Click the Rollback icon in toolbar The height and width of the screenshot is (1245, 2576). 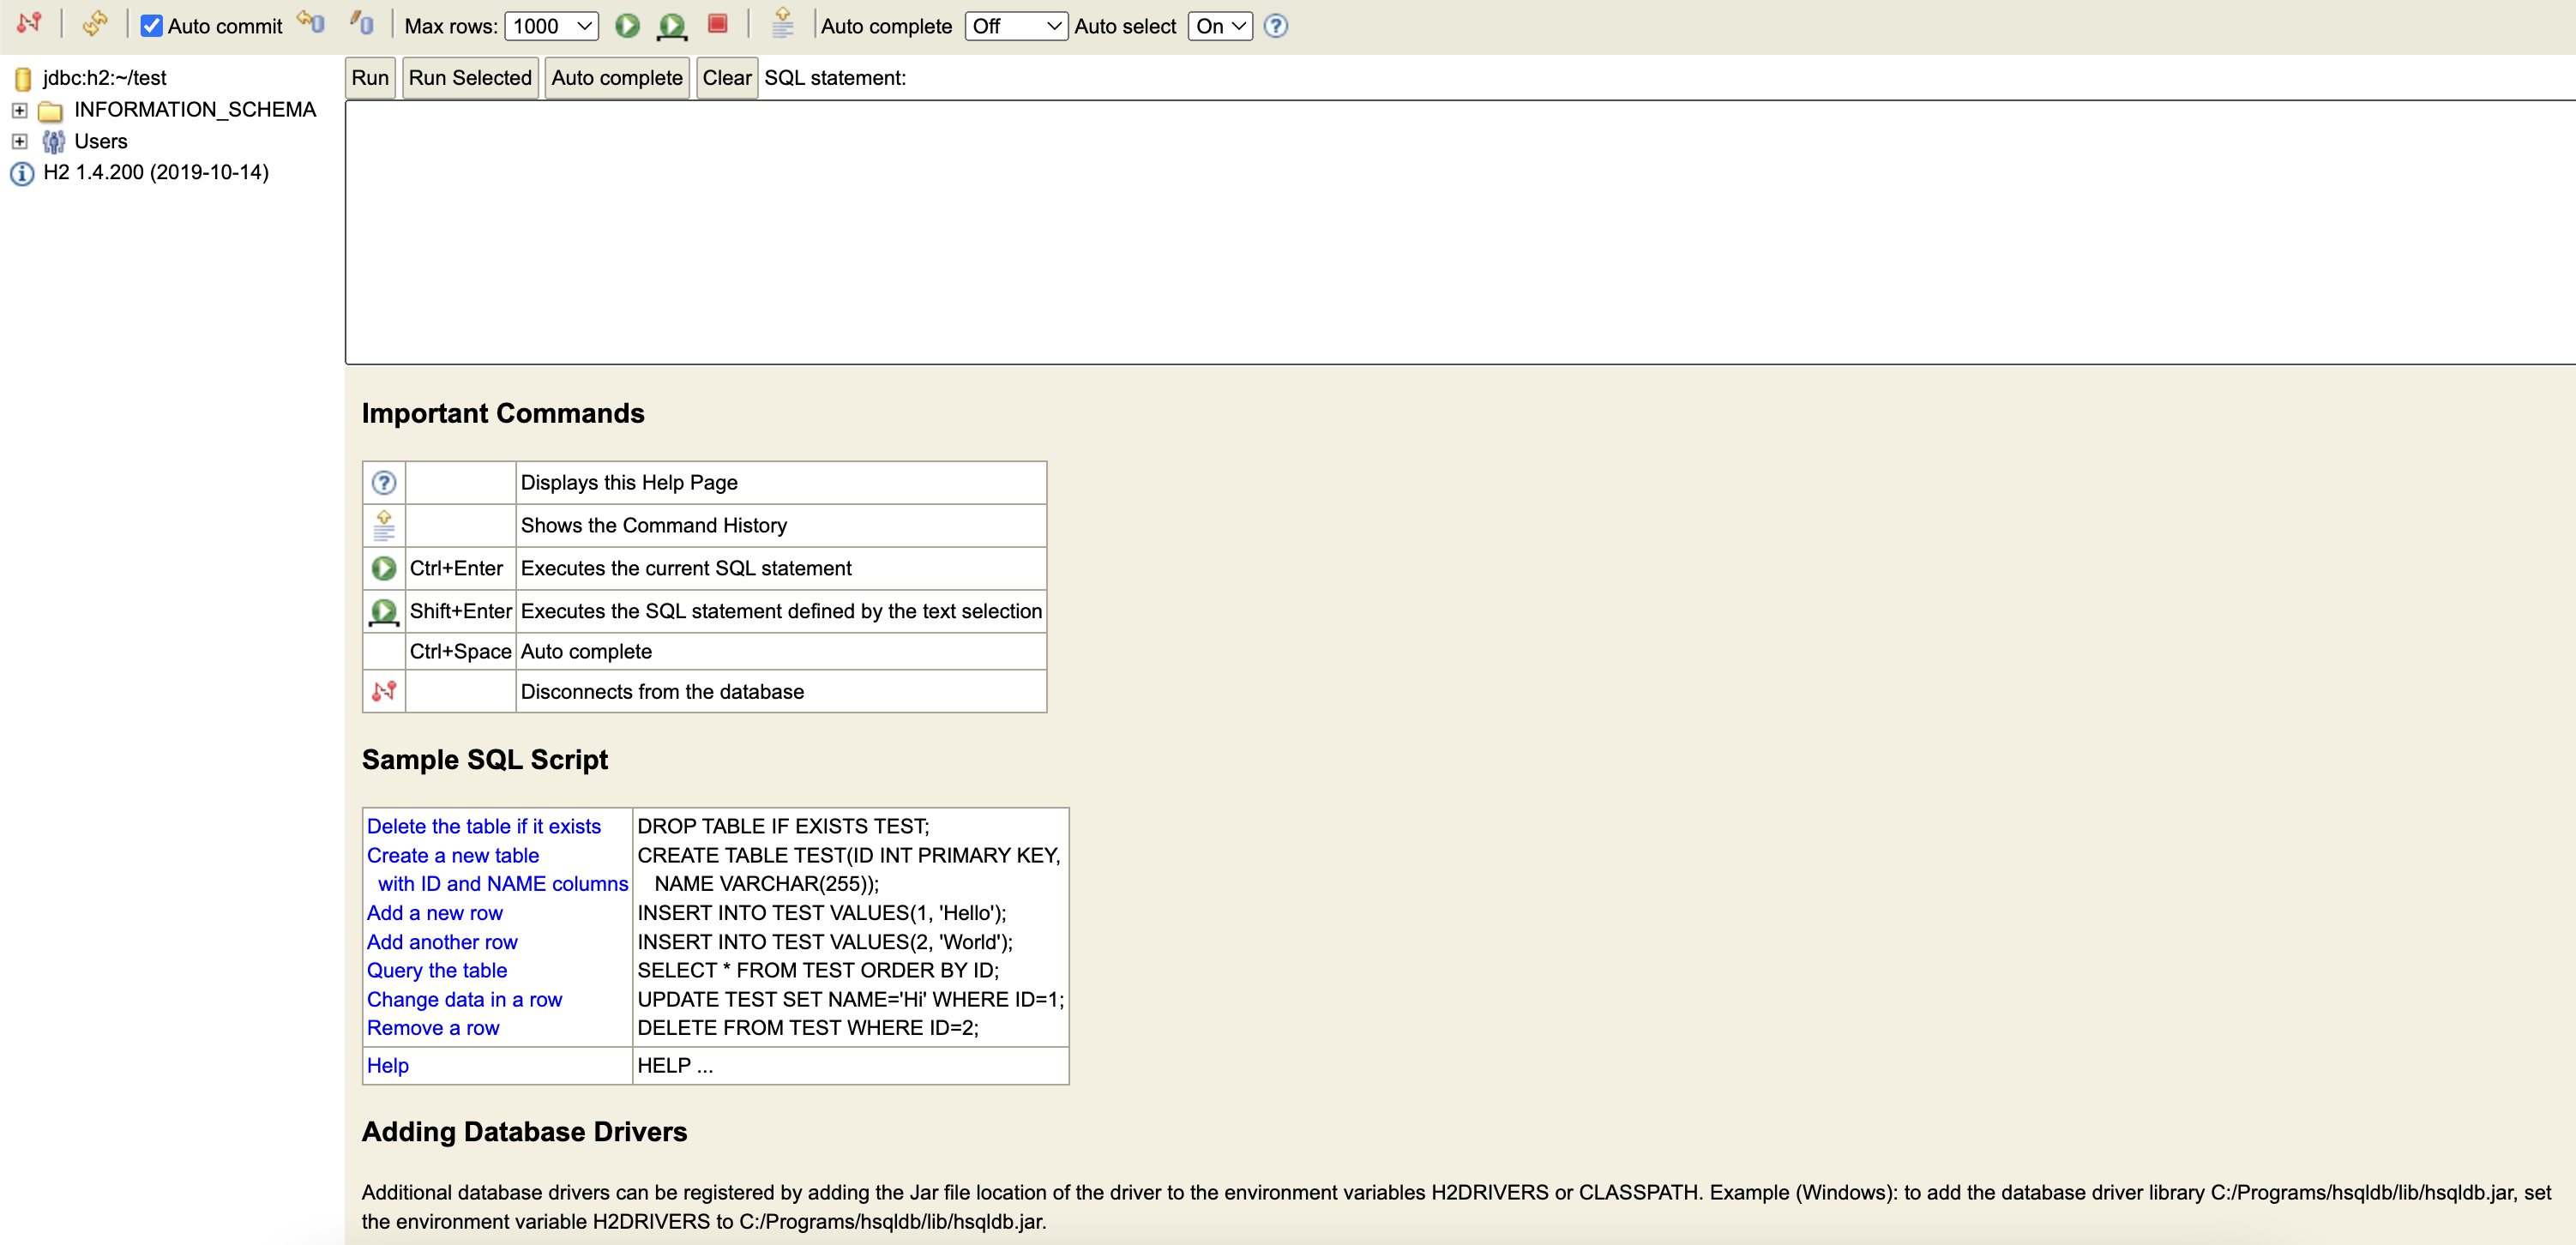pyautogui.click(x=311, y=23)
